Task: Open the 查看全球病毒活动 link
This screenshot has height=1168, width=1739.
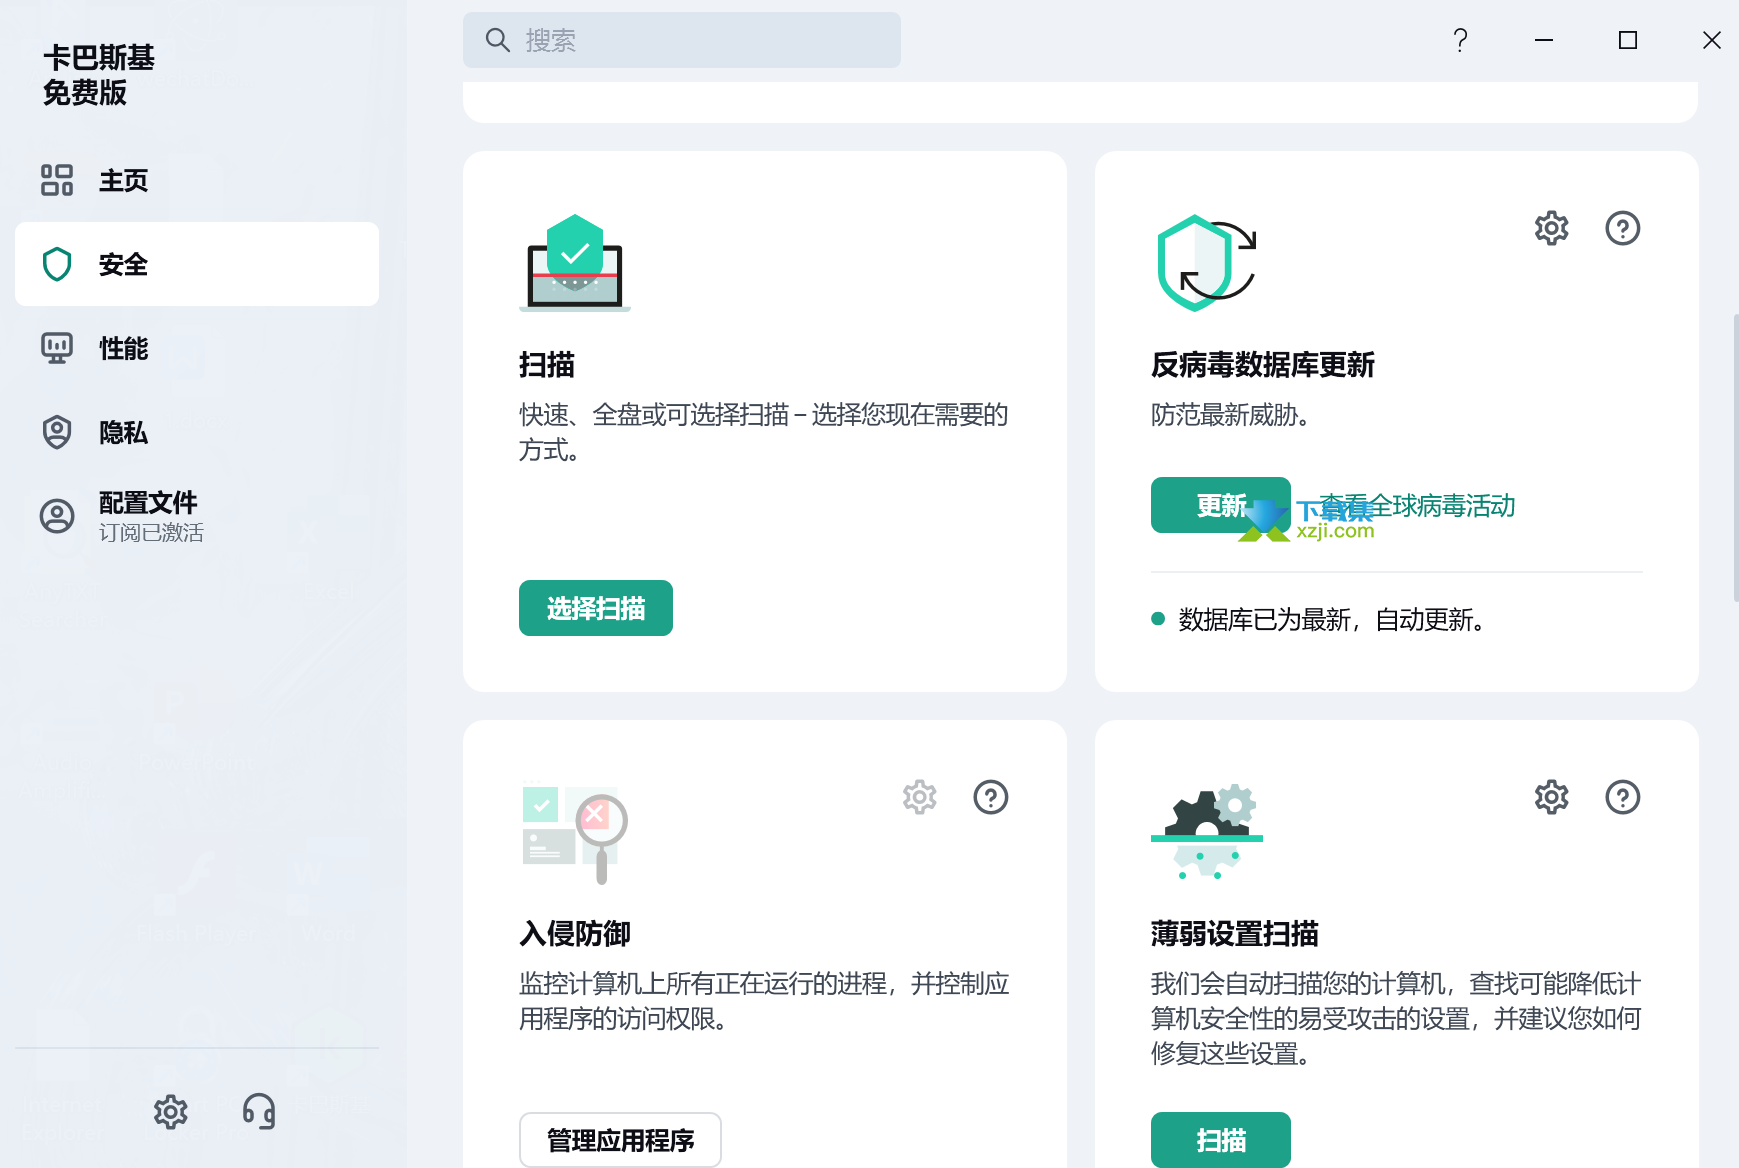Action: click(1417, 505)
